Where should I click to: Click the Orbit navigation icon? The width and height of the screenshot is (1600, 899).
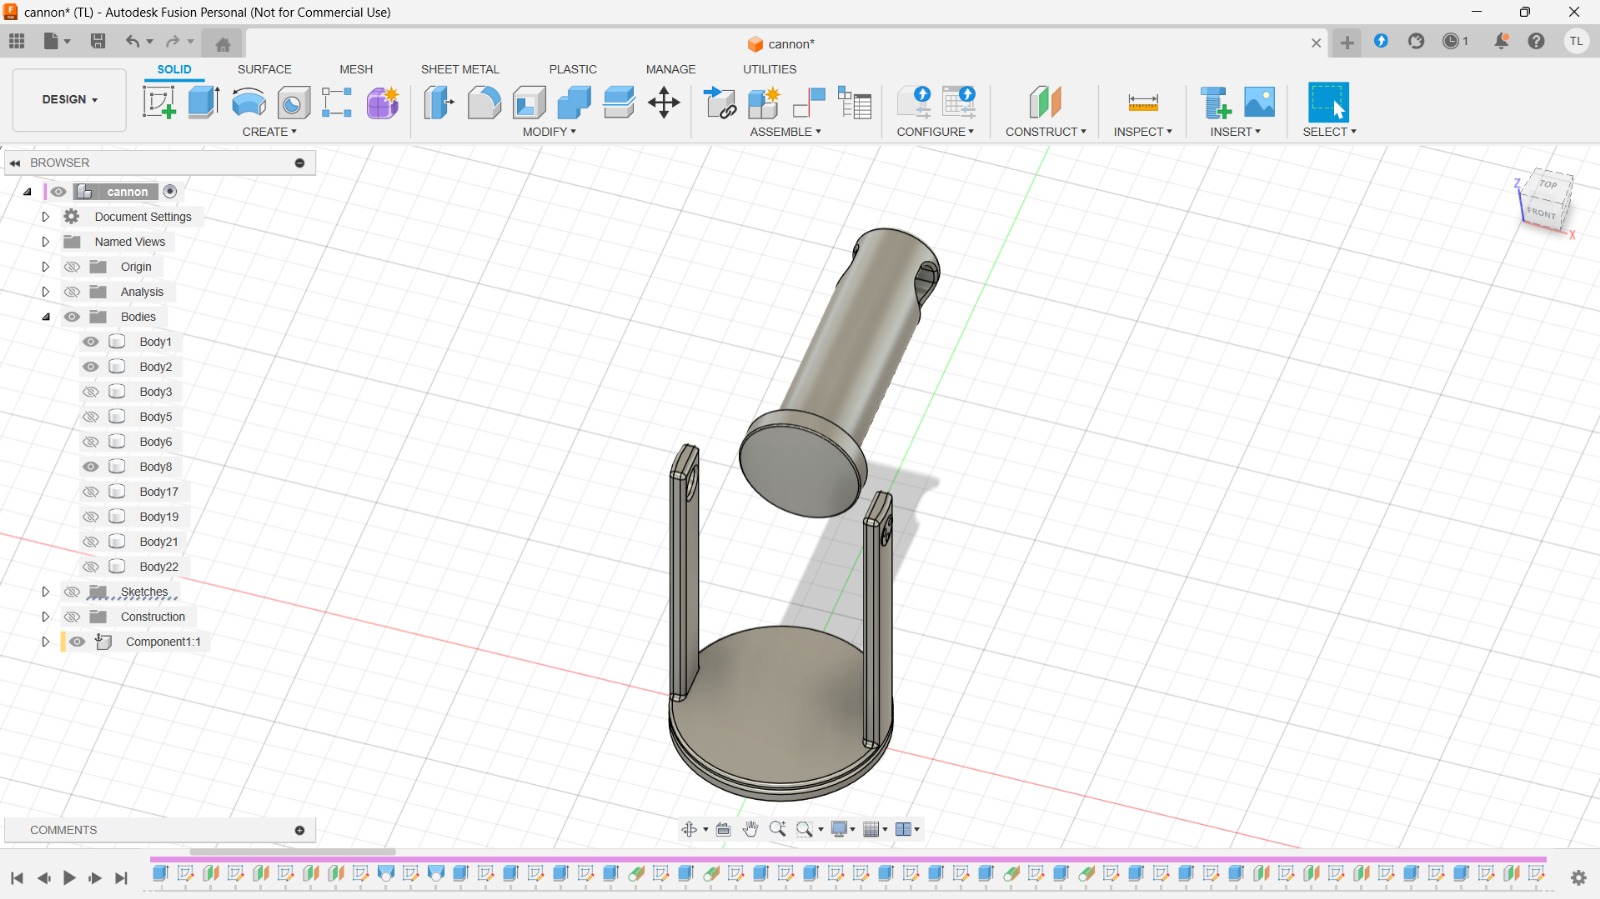point(689,829)
